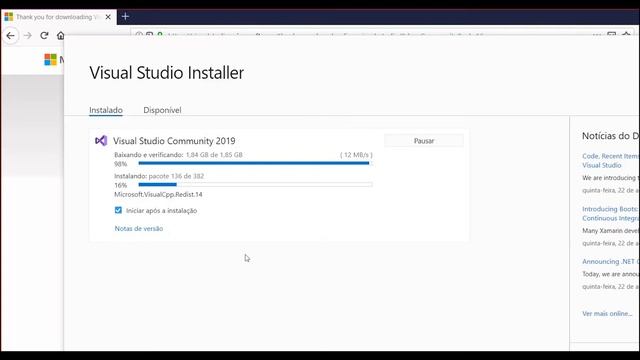The image size is (640, 360).
Task: Switch to the Instalado tab
Action: coord(106,110)
